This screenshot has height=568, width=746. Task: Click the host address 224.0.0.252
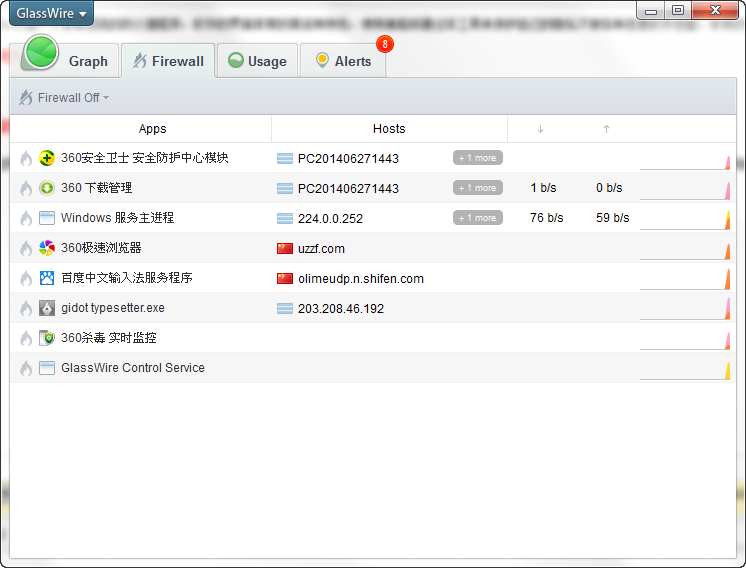point(330,219)
